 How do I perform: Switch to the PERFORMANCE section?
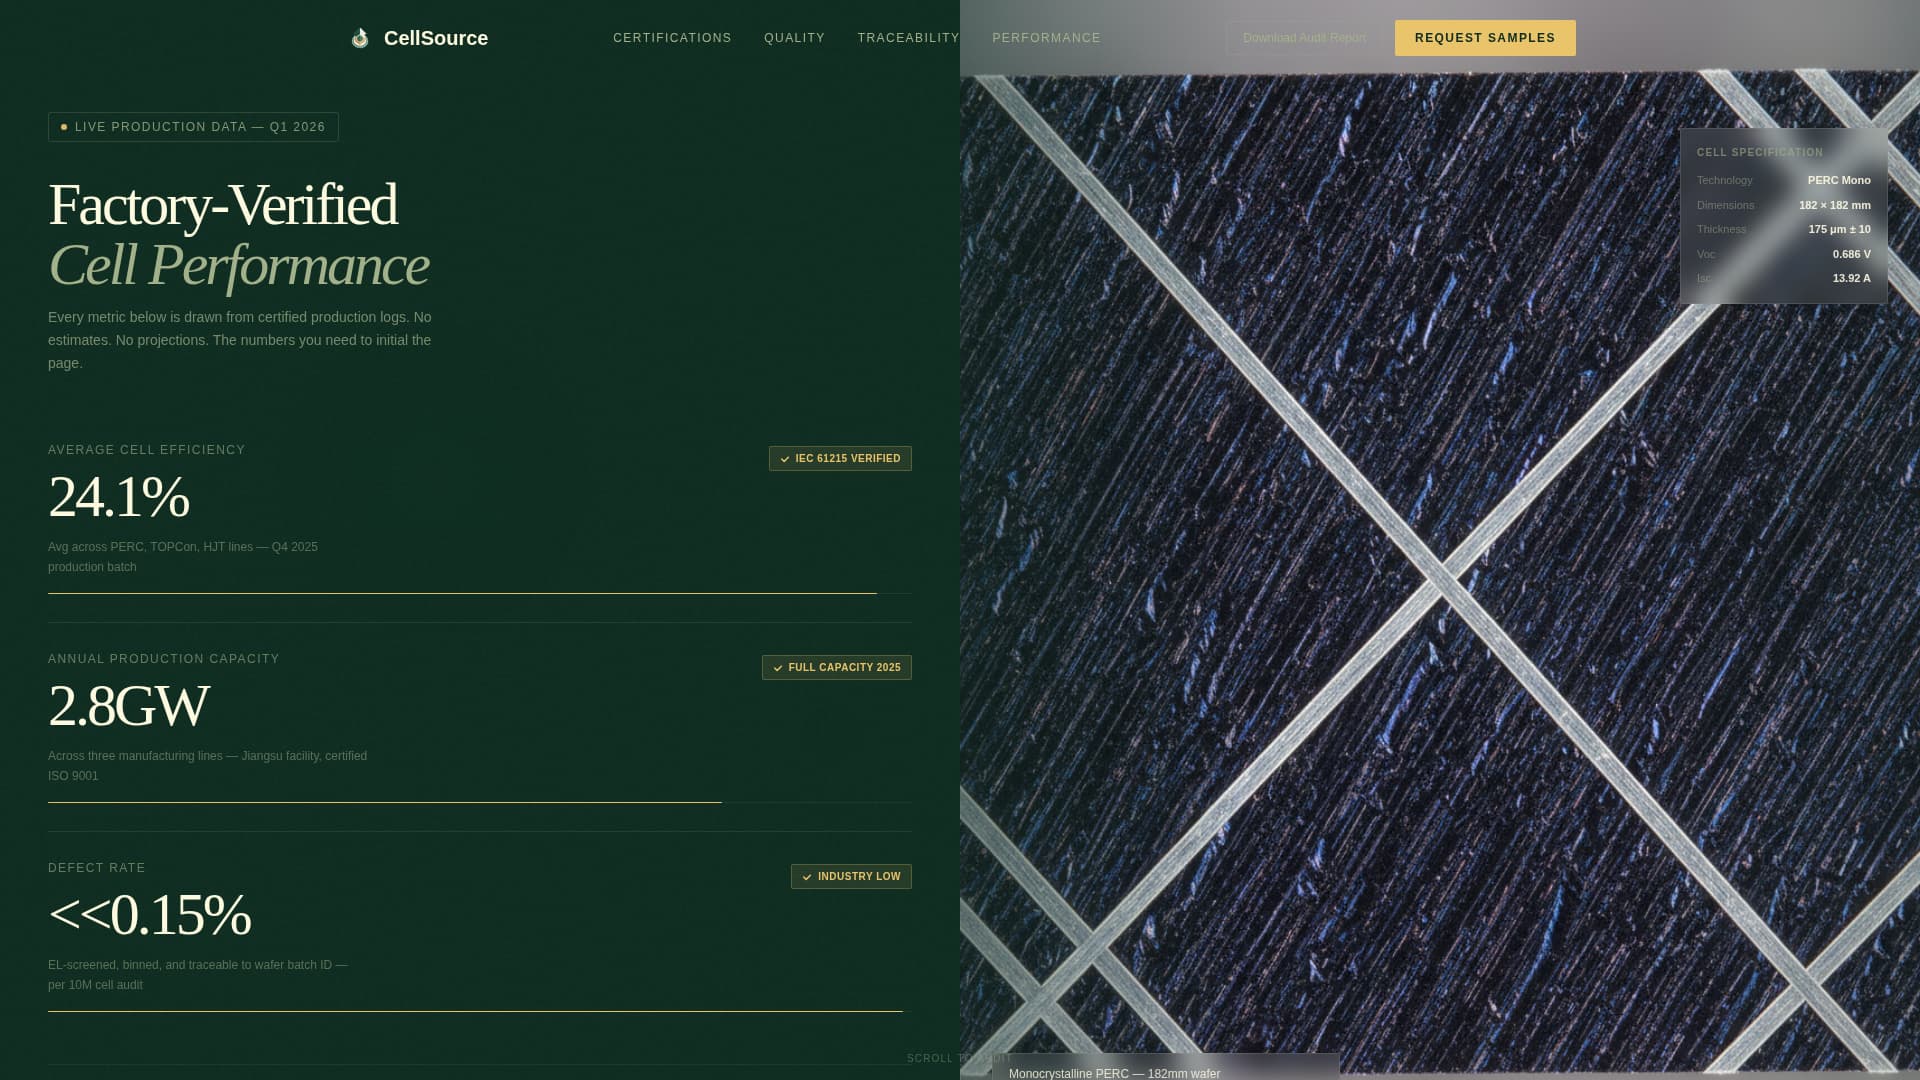1046,37
